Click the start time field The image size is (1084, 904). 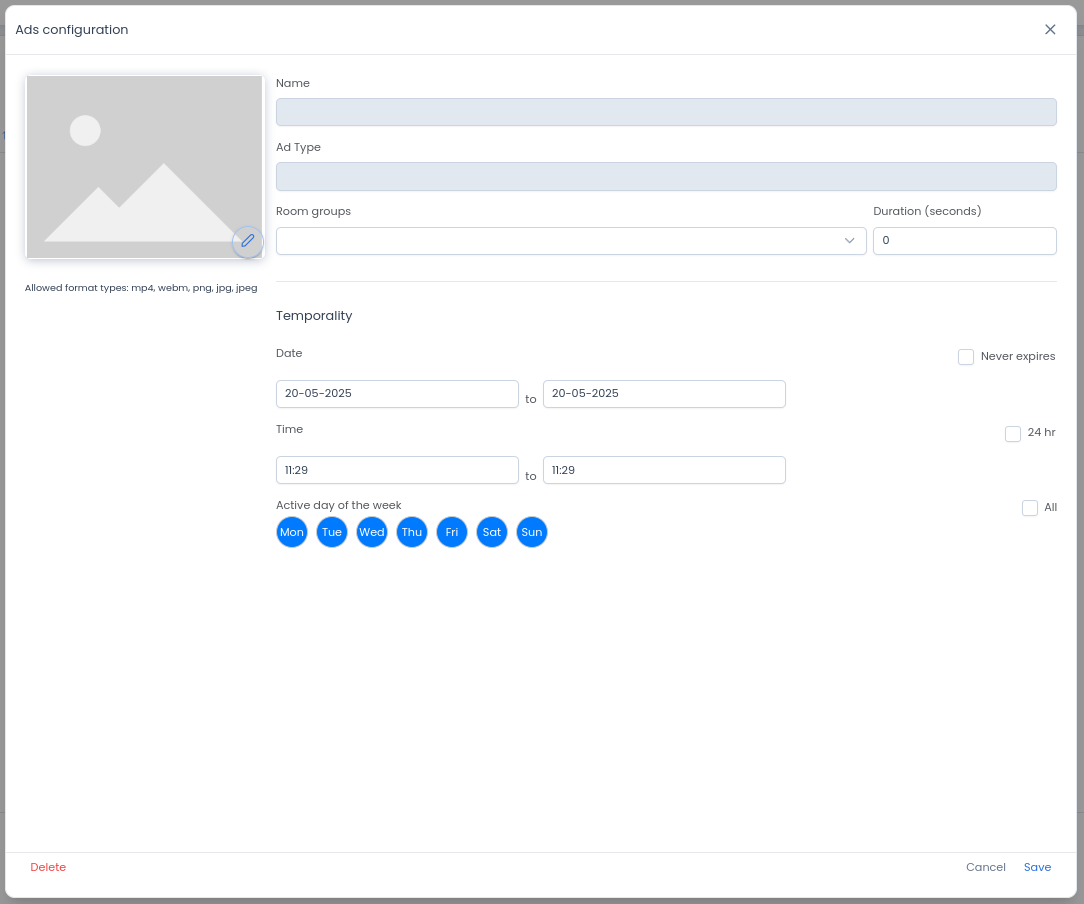point(398,470)
